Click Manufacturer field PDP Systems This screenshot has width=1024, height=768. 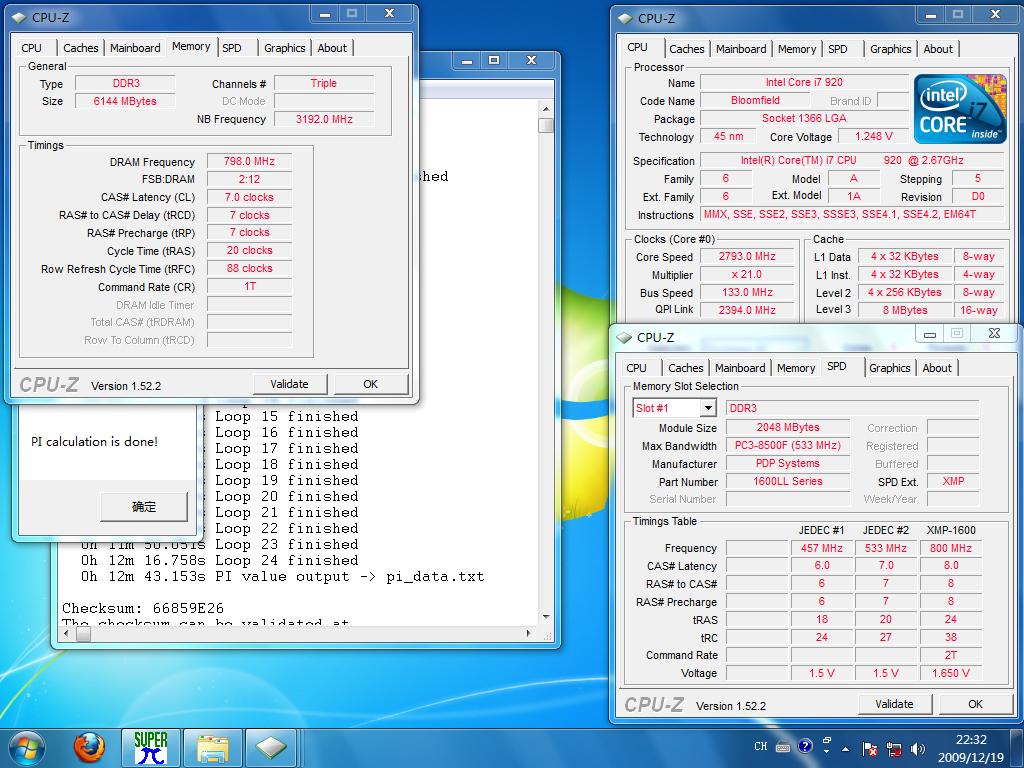point(788,463)
